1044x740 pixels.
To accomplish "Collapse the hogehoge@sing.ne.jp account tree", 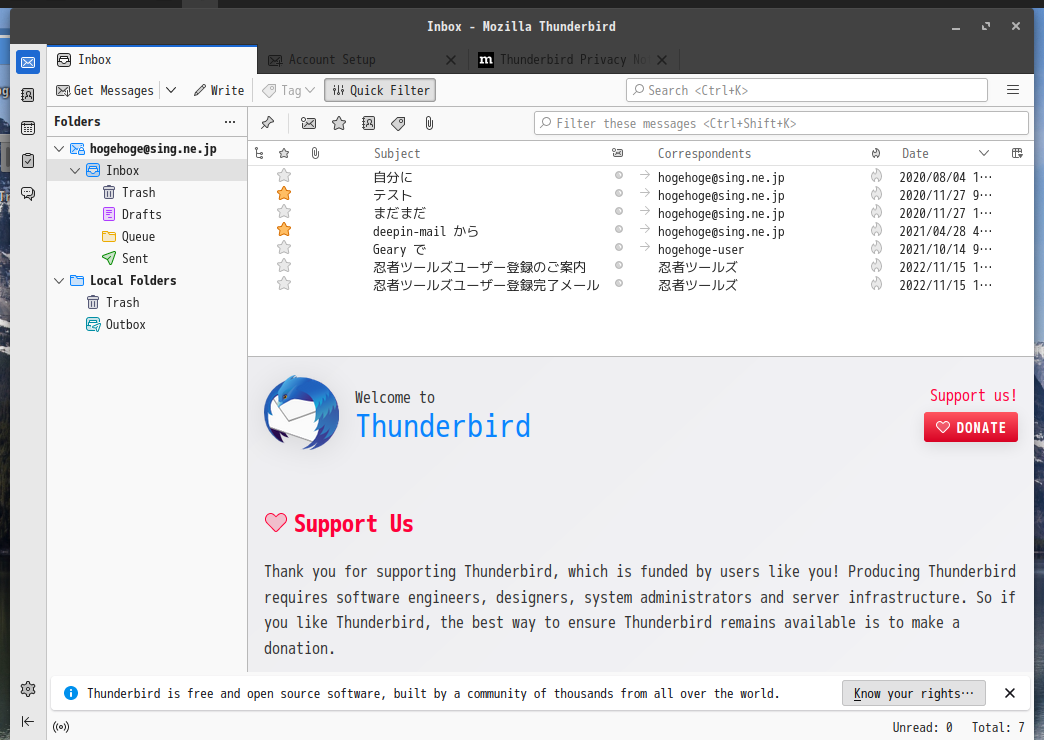I will pos(59,149).
